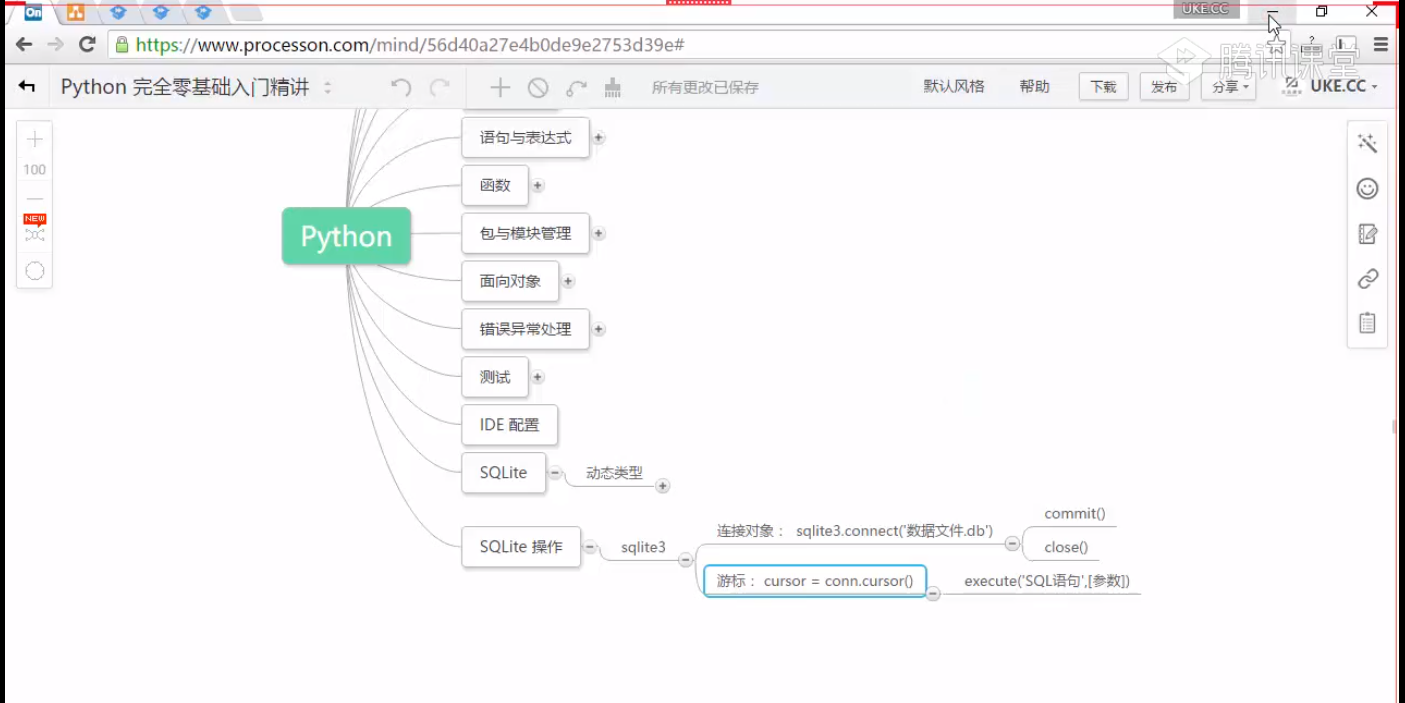Redo the last mind map change
The image size is (1405, 703).
click(x=439, y=88)
